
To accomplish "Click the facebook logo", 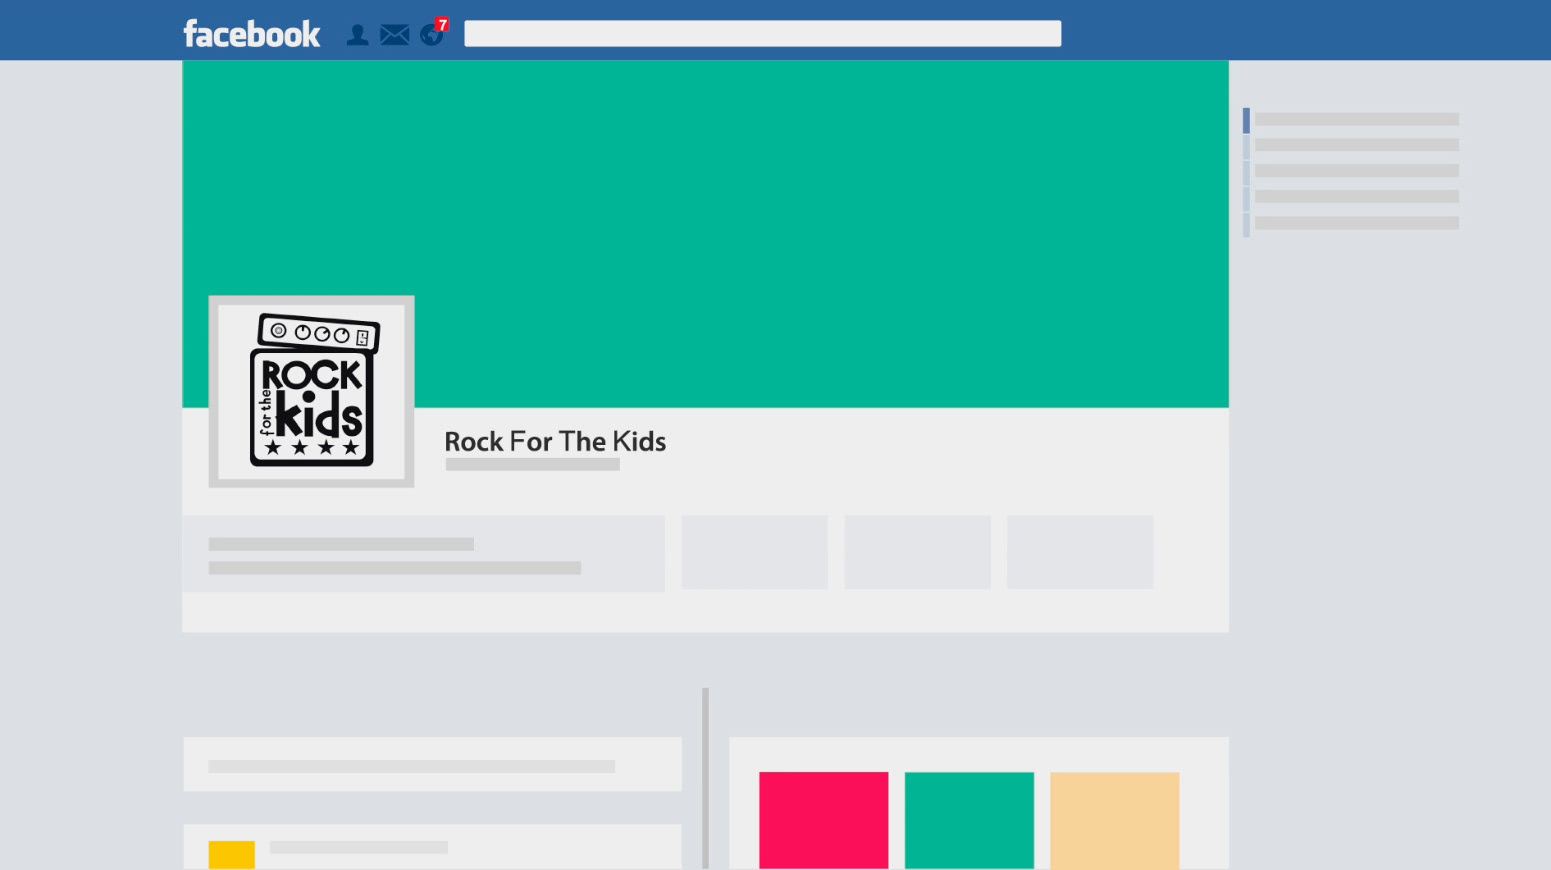I will pos(252,34).
